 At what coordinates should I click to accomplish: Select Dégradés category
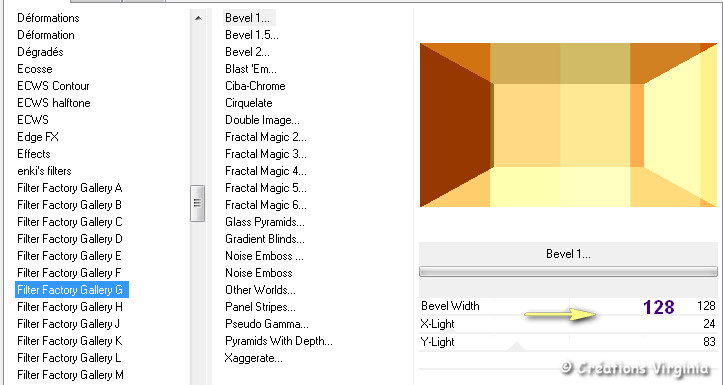40,52
